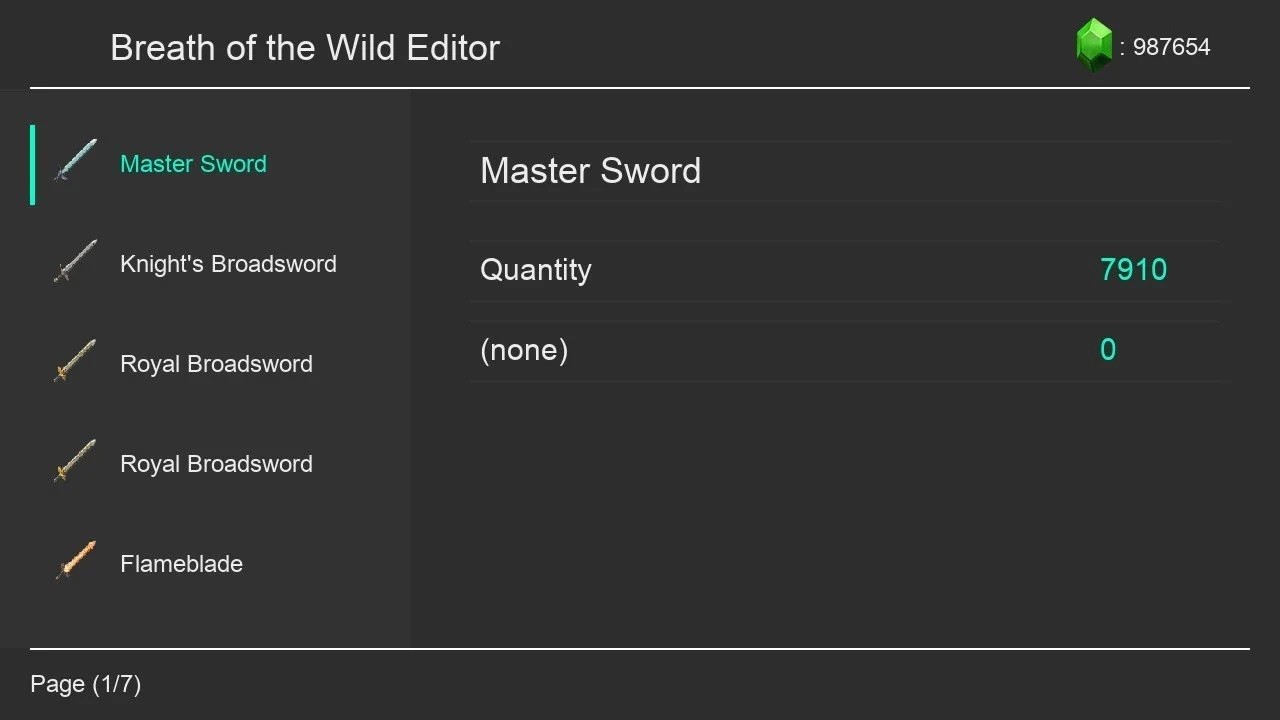1280x720 pixels.
Task: Click the (none) modifier row label
Action: tap(524, 350)
